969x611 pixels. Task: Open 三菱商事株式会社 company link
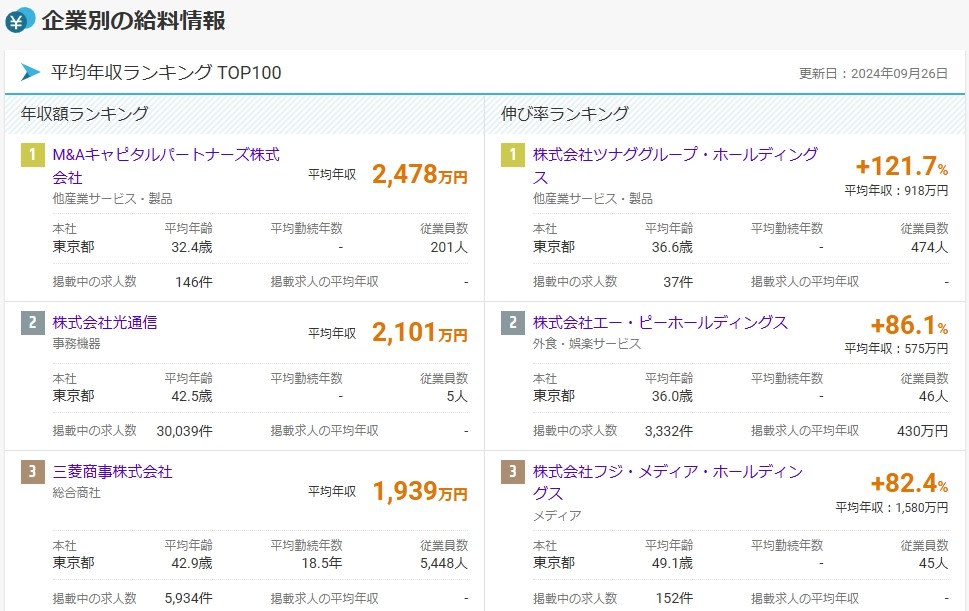point(112,472)
